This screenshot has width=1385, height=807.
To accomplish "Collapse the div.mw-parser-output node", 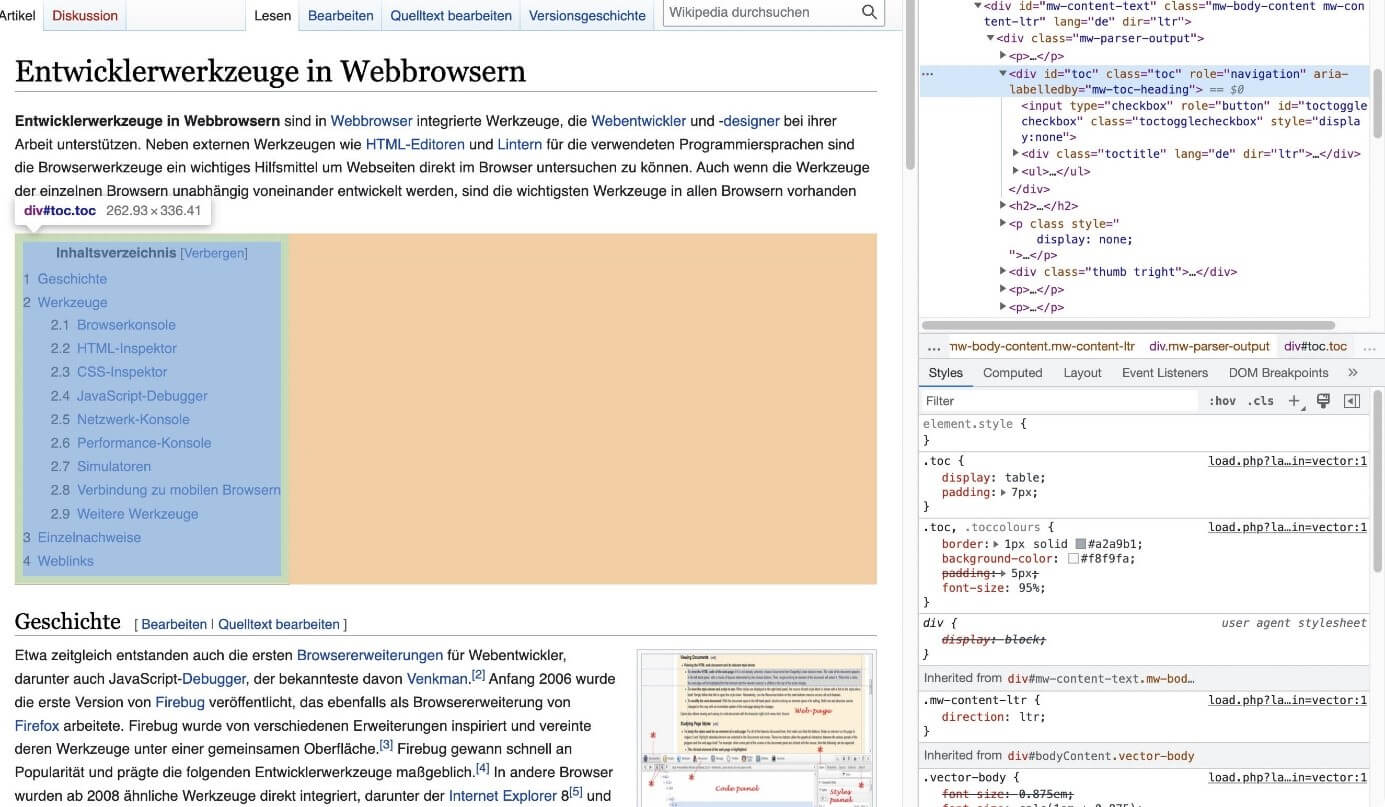I will pyautogui.click(x=990, y=39).
